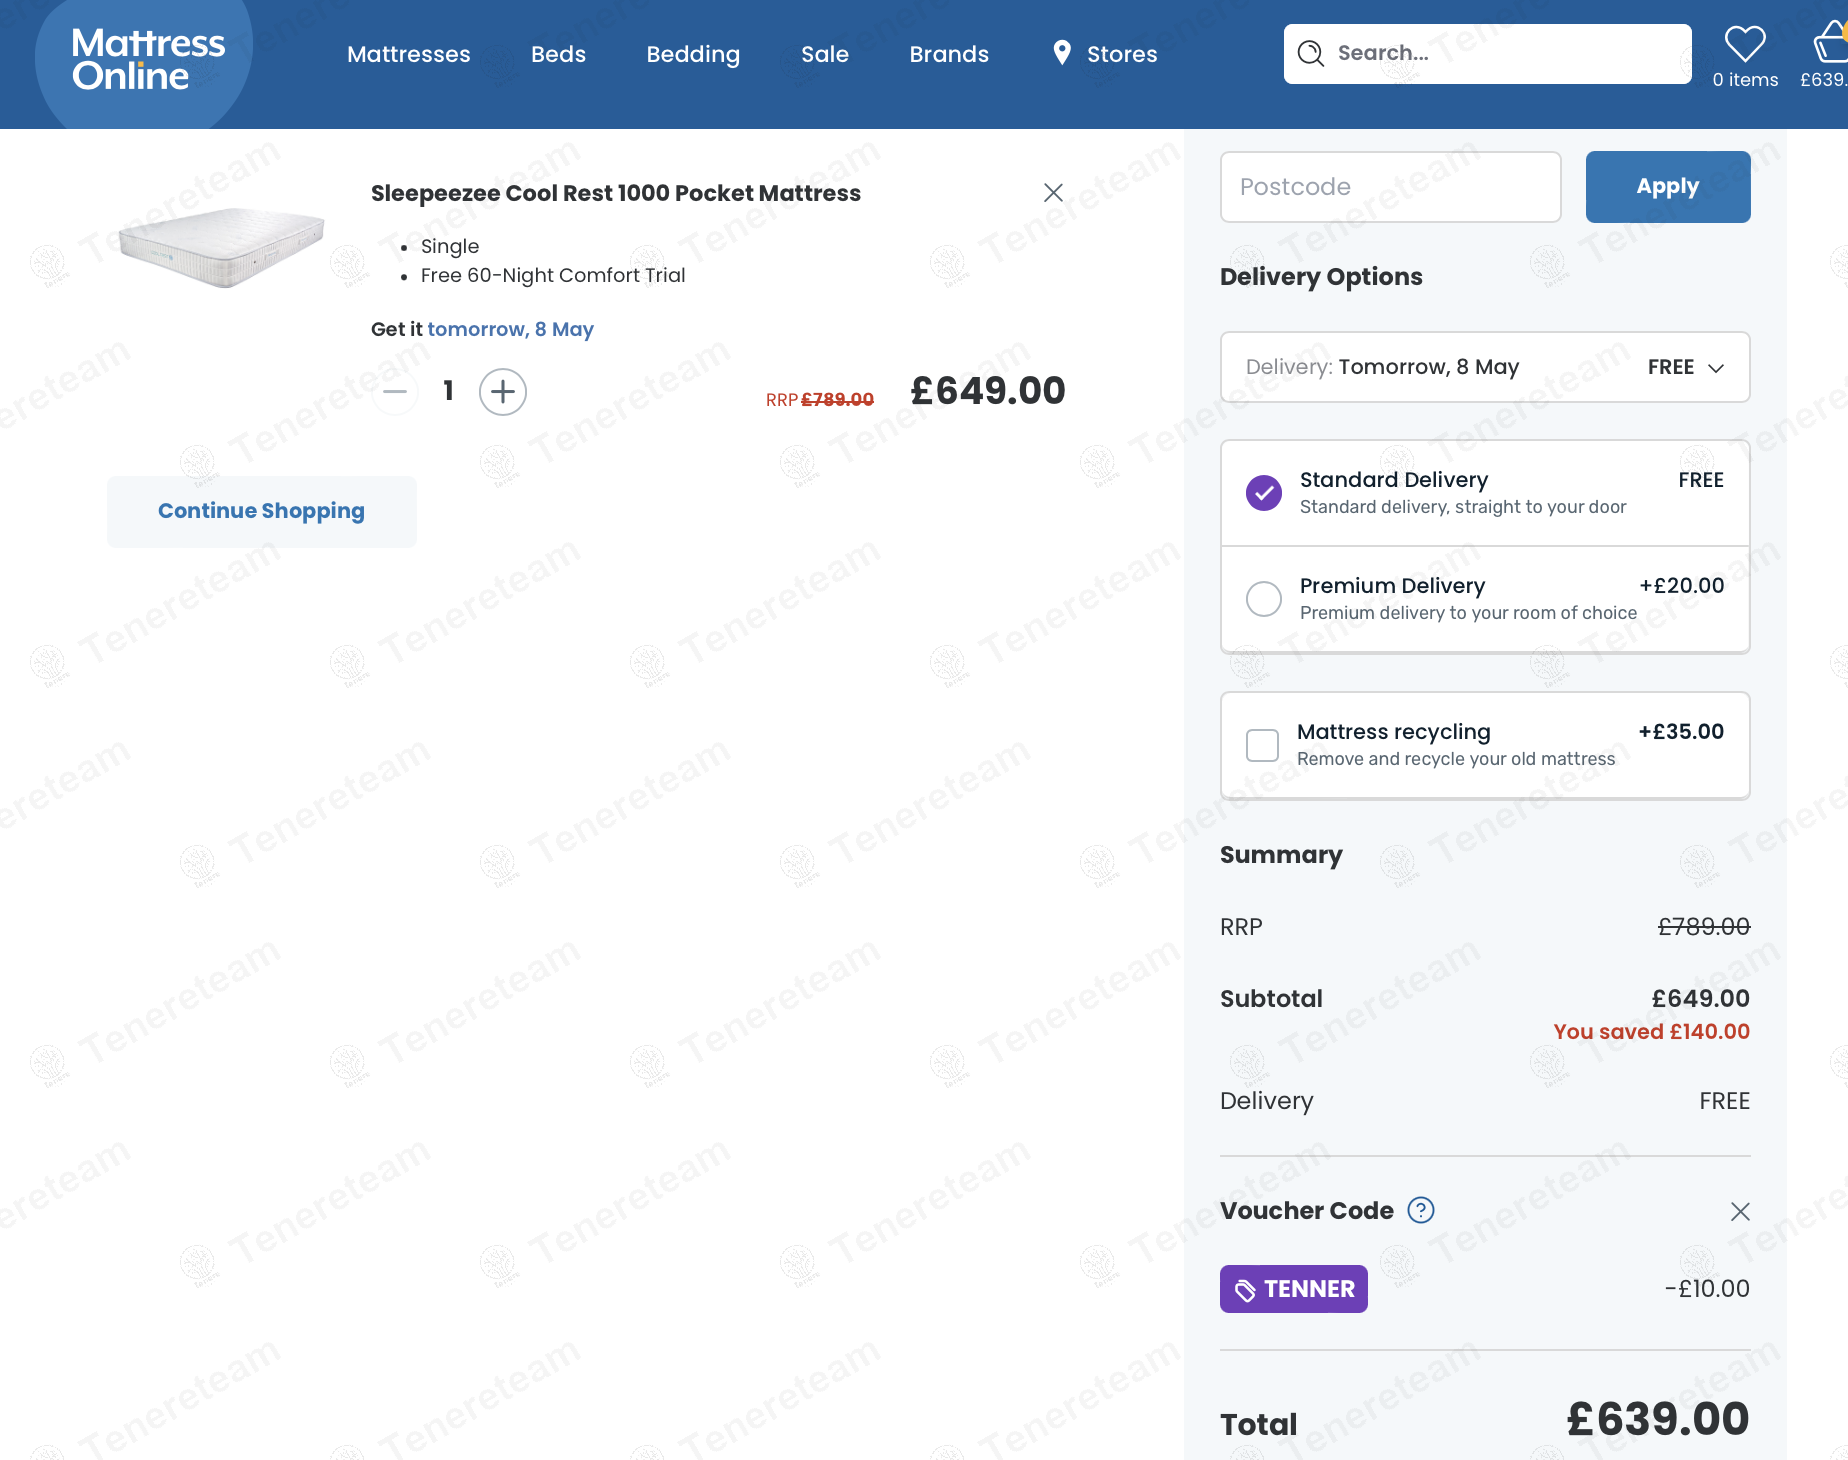Click the Mattress Online logo
1848x1460 pixels.
(x=148, y=60)
